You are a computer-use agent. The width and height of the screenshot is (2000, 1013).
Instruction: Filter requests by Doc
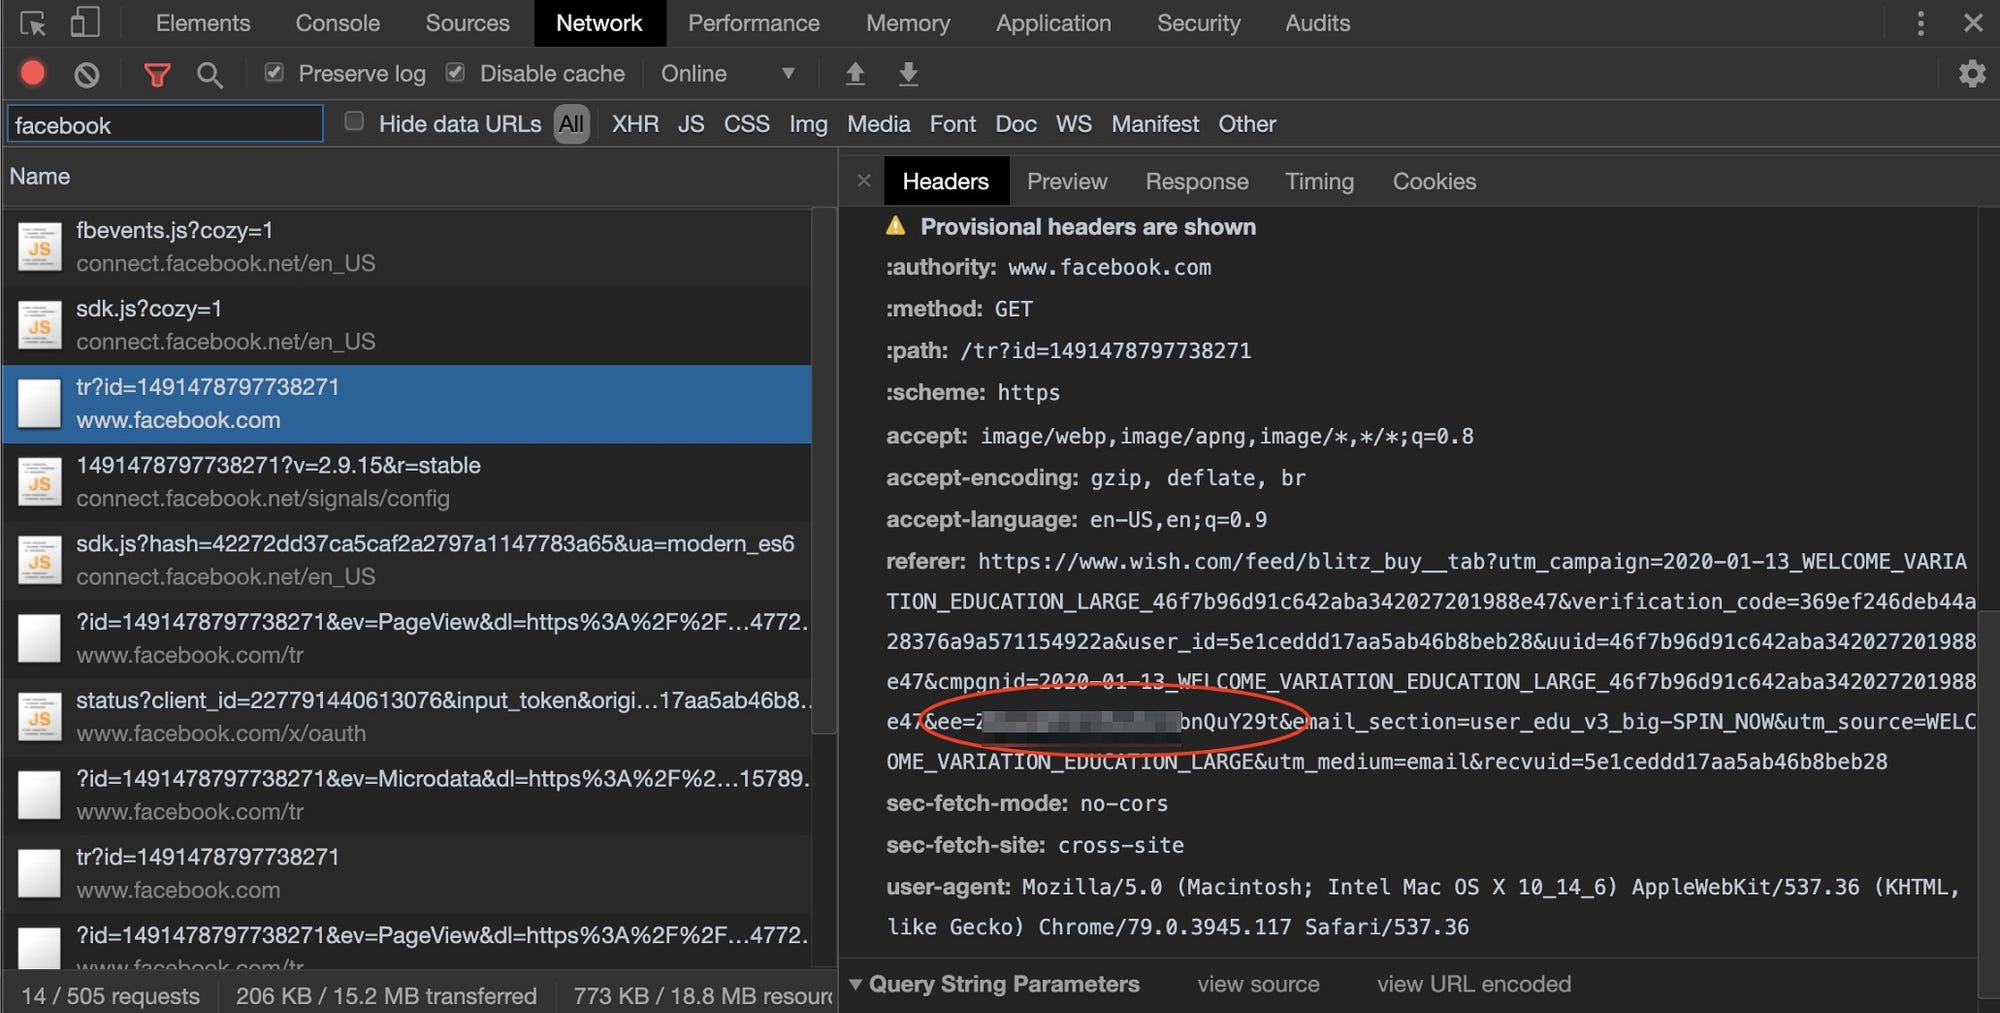[x=1015, y=124]
